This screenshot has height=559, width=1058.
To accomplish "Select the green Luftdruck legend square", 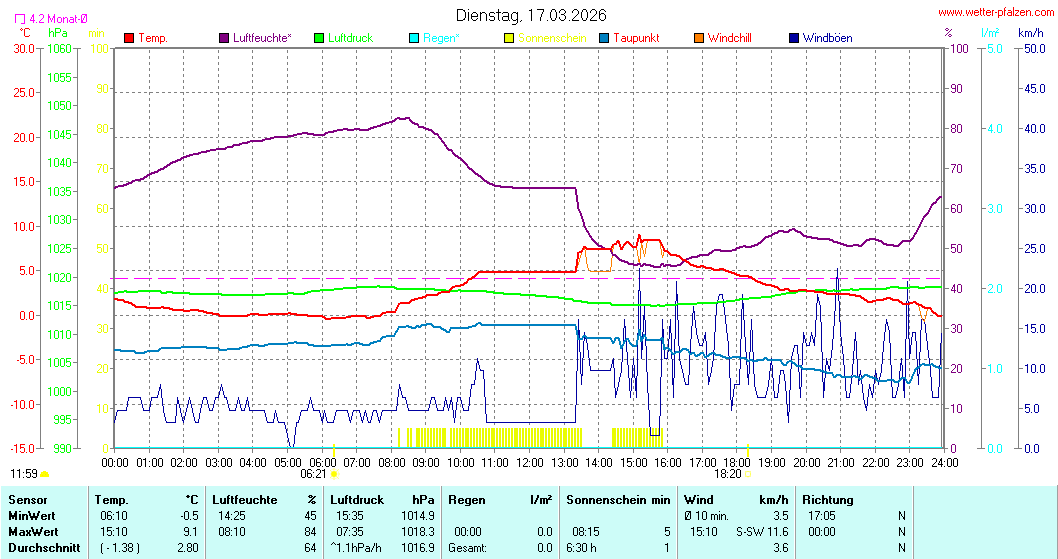I will pos(319,38).
